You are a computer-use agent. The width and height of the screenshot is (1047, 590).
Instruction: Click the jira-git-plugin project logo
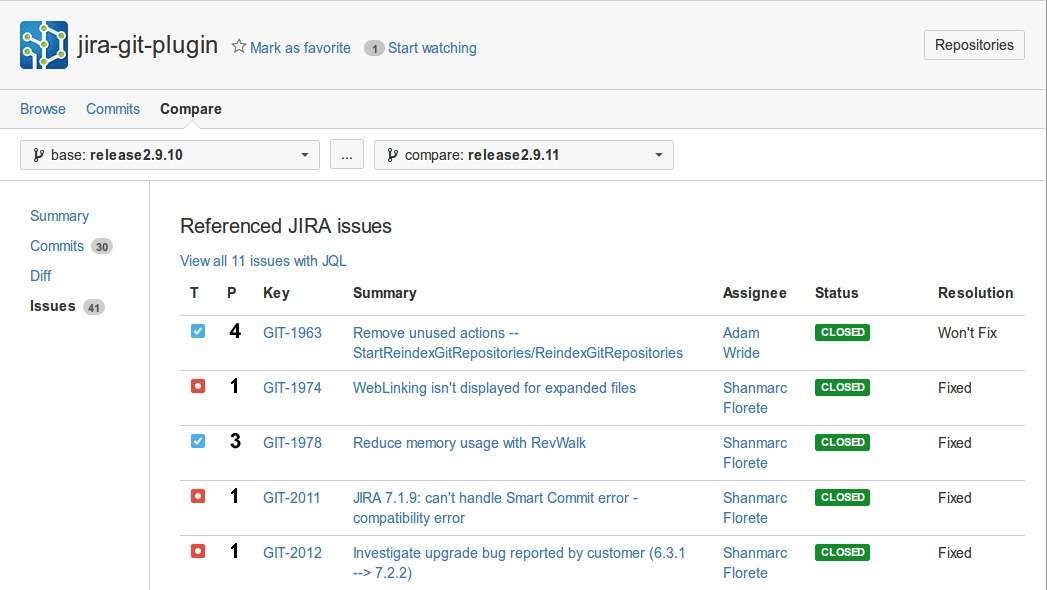coord(44,45)
